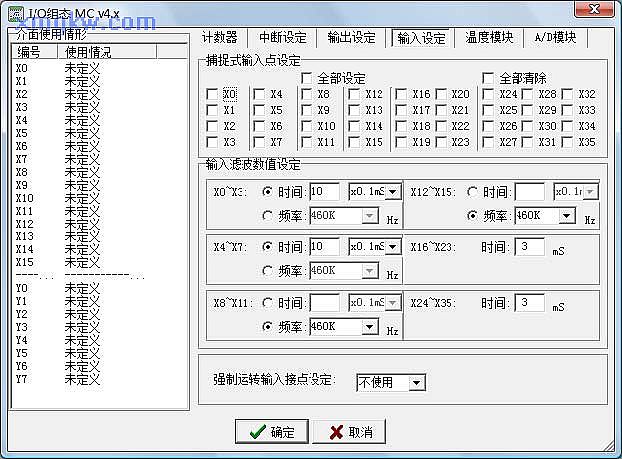622x459 pixels.
Task: Tick the 全部清除 checkbox
Action: (489, 78)
